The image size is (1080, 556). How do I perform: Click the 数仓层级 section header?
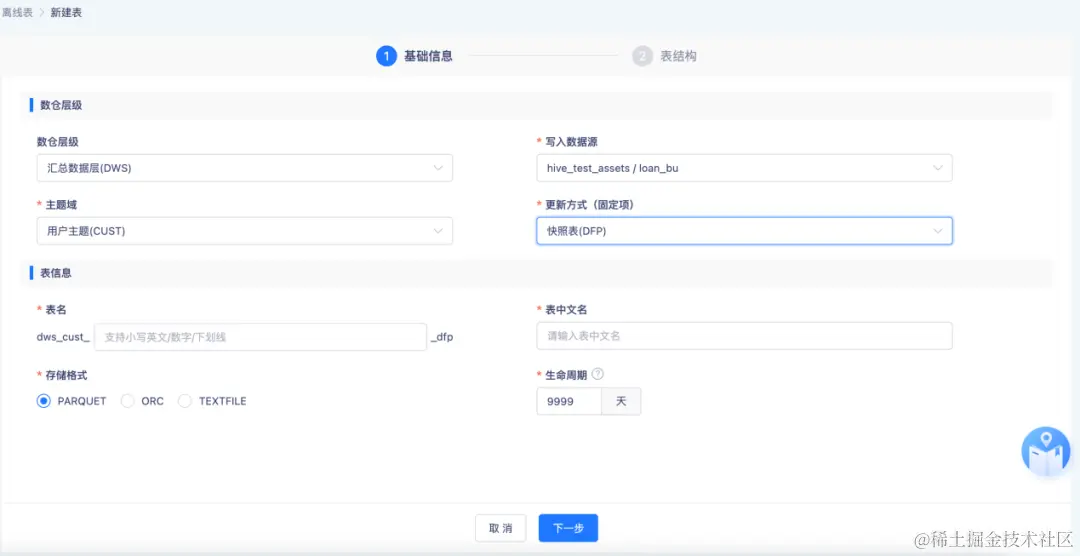61,105
